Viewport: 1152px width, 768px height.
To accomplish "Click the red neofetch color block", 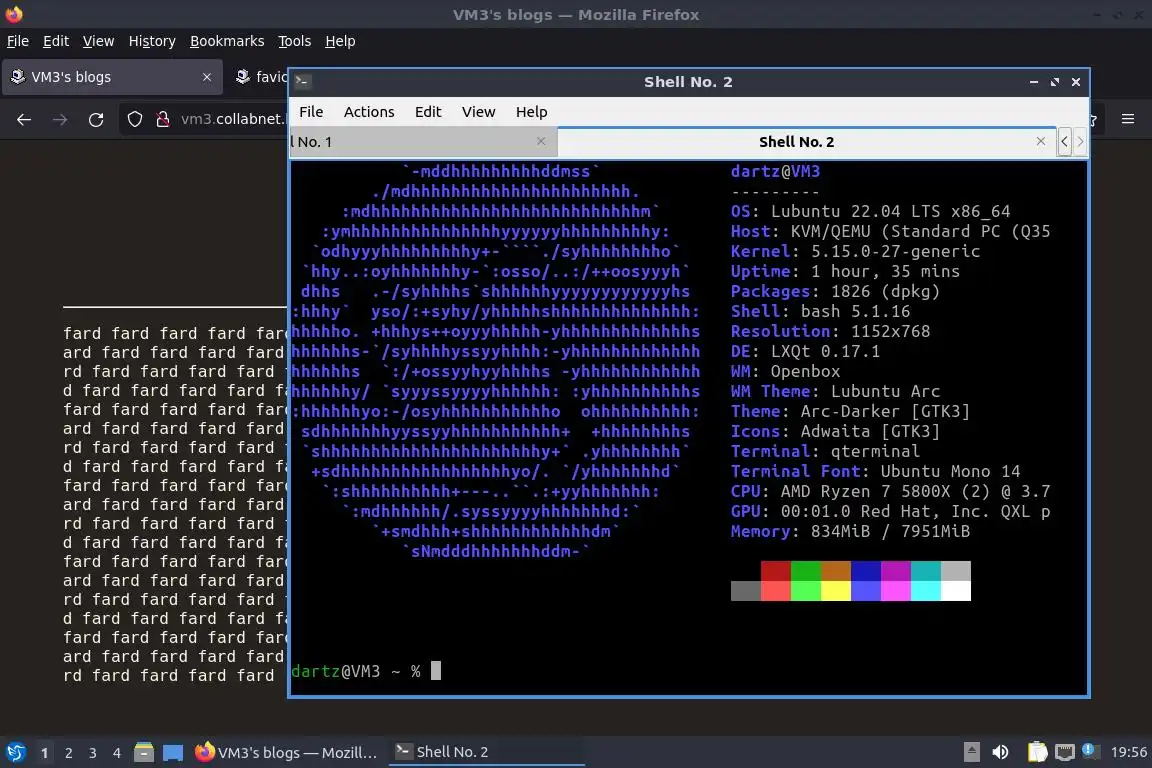I will click(775, 571).
